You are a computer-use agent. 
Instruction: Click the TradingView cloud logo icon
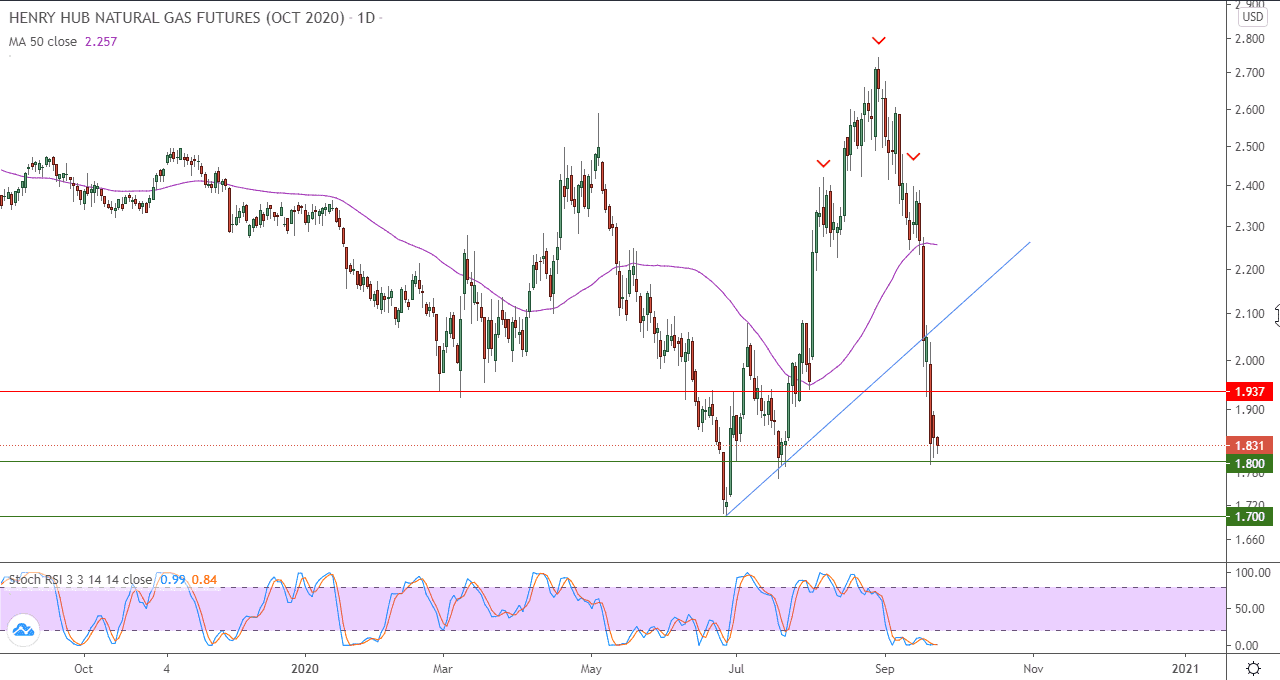tap(23, 630)
